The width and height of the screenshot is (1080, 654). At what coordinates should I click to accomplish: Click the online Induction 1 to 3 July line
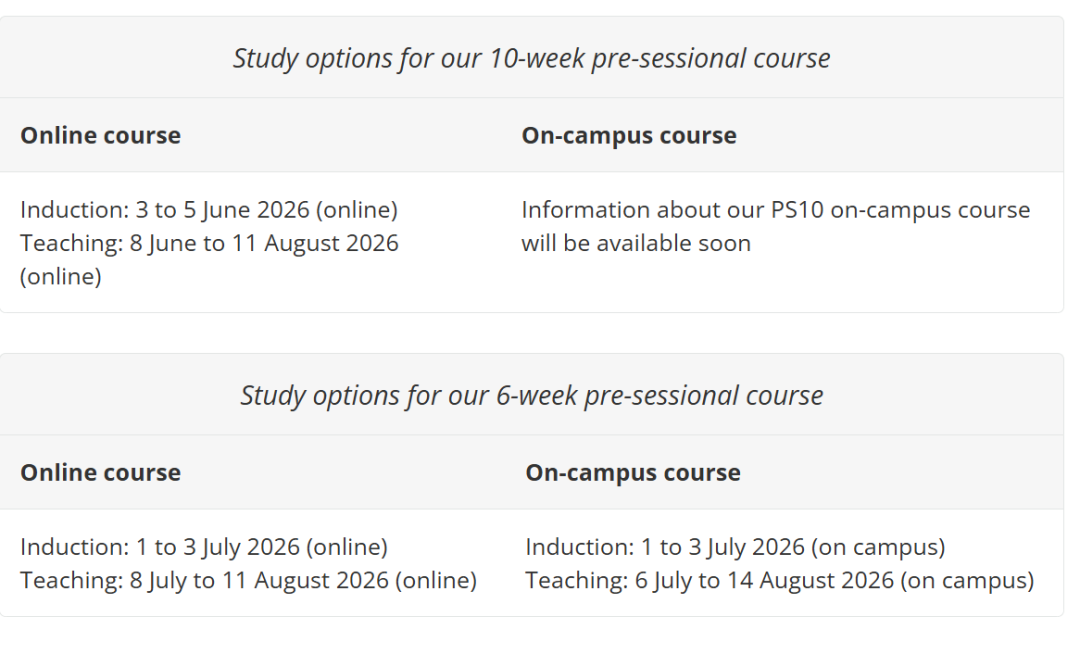(203, 547)
